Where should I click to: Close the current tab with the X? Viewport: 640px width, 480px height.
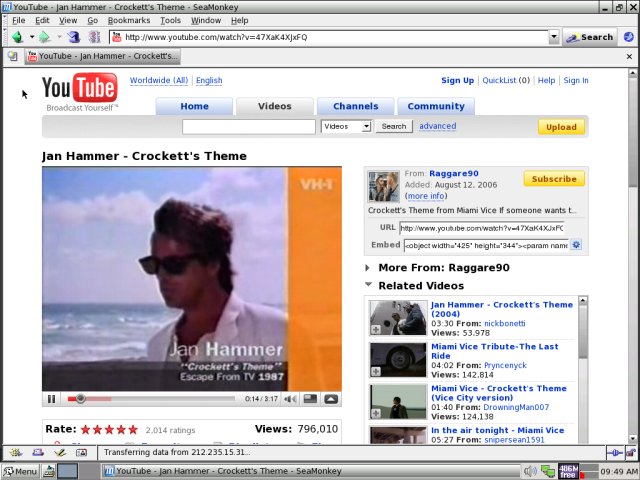(x=629, y=57)
